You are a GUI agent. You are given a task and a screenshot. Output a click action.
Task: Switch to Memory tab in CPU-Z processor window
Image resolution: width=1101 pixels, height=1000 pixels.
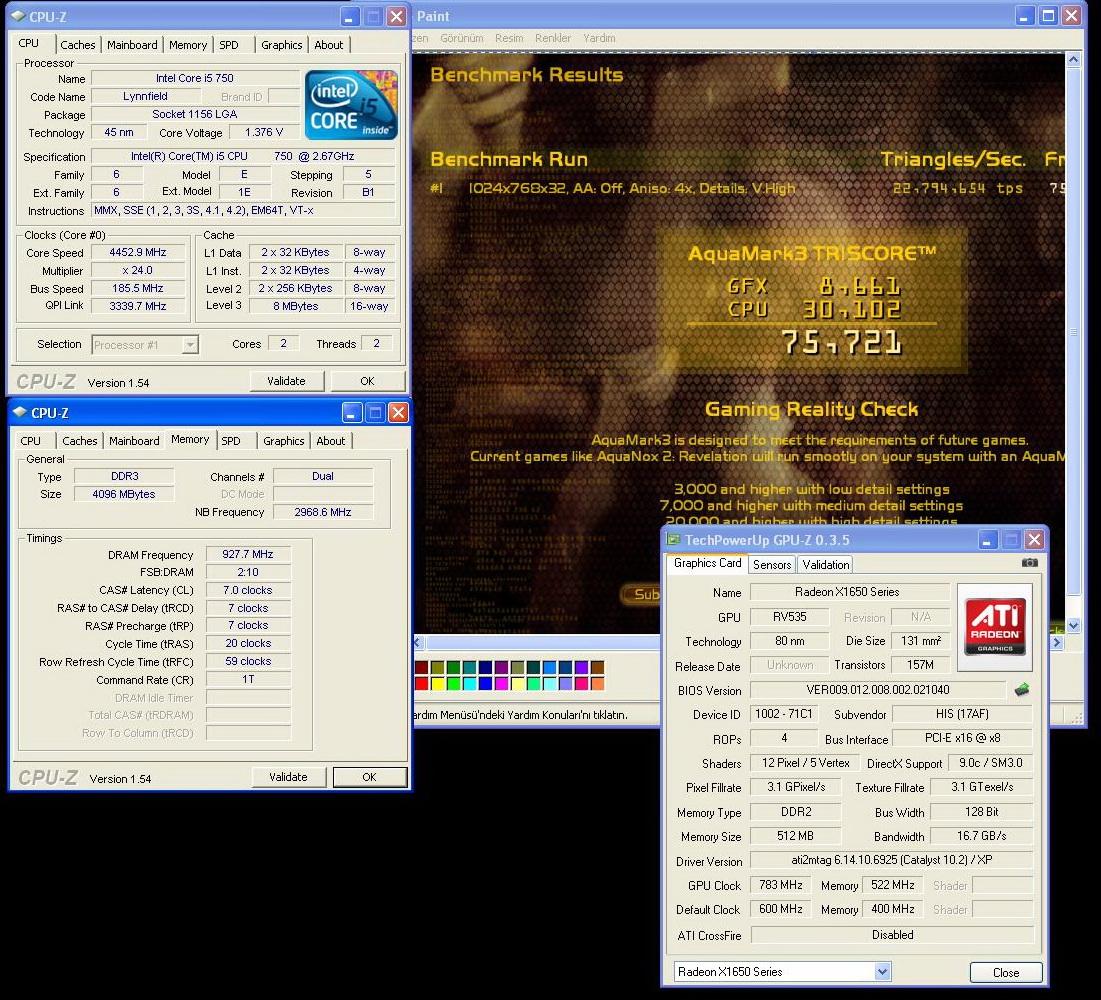(x=188, y=45)
